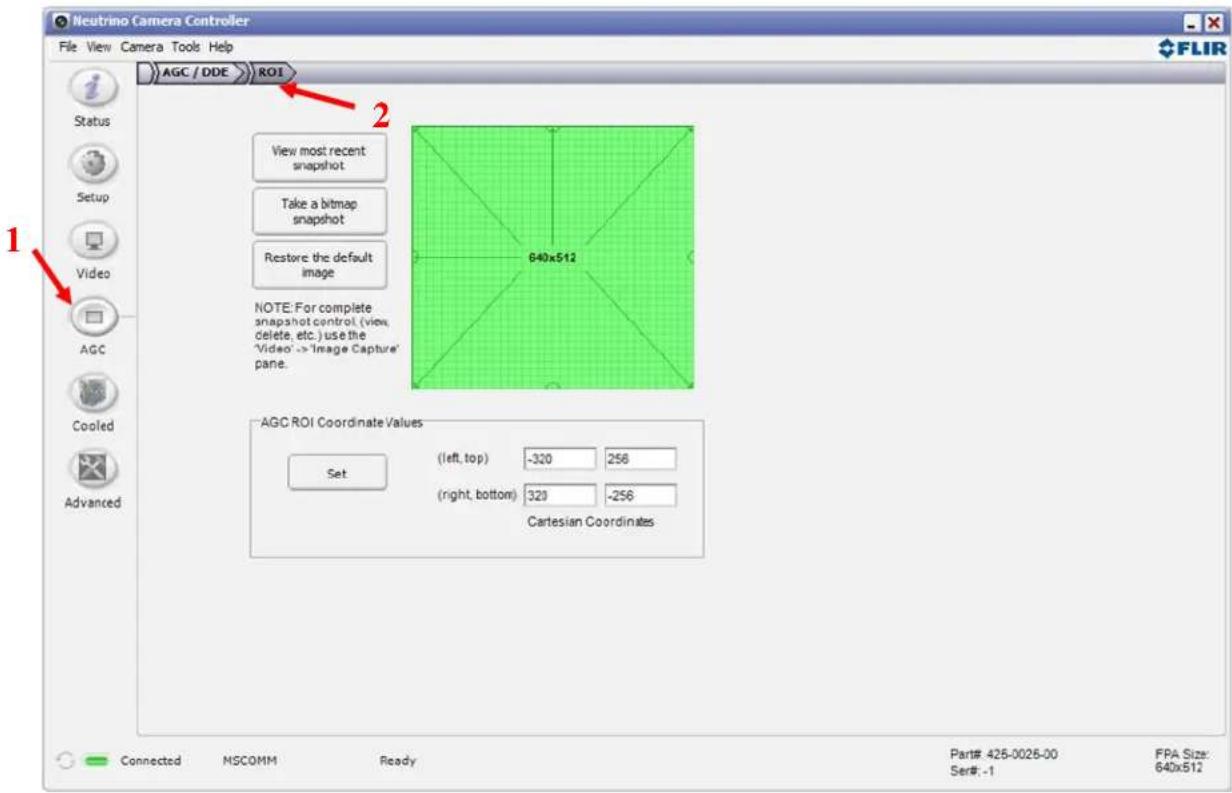Screen dimensions: 1232x793
Task: Click View most recent snapshot button
Action: (x=319, y=157)
